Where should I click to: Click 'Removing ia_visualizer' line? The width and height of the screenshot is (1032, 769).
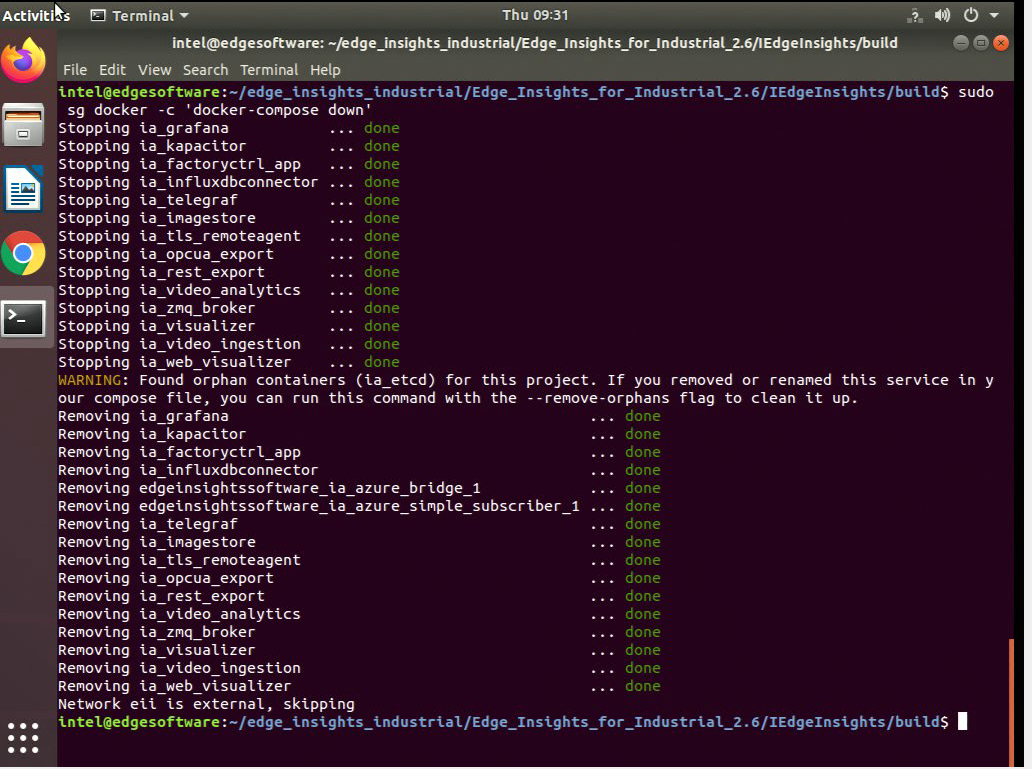click(359, 650)
